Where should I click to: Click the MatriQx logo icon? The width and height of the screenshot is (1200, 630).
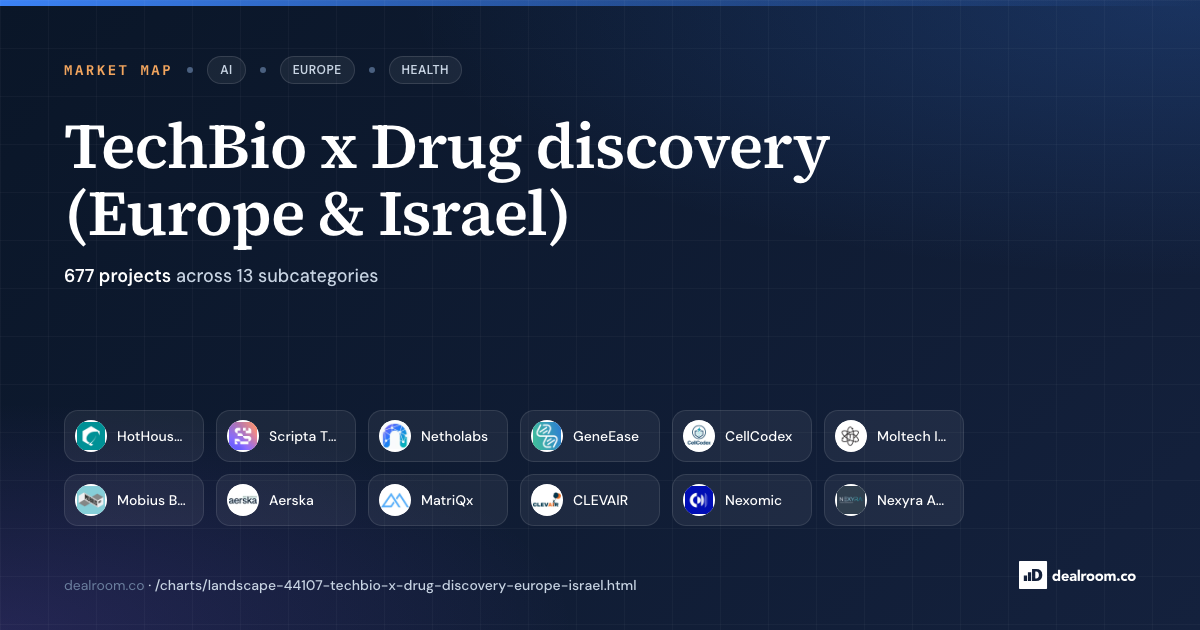[395, 500]
